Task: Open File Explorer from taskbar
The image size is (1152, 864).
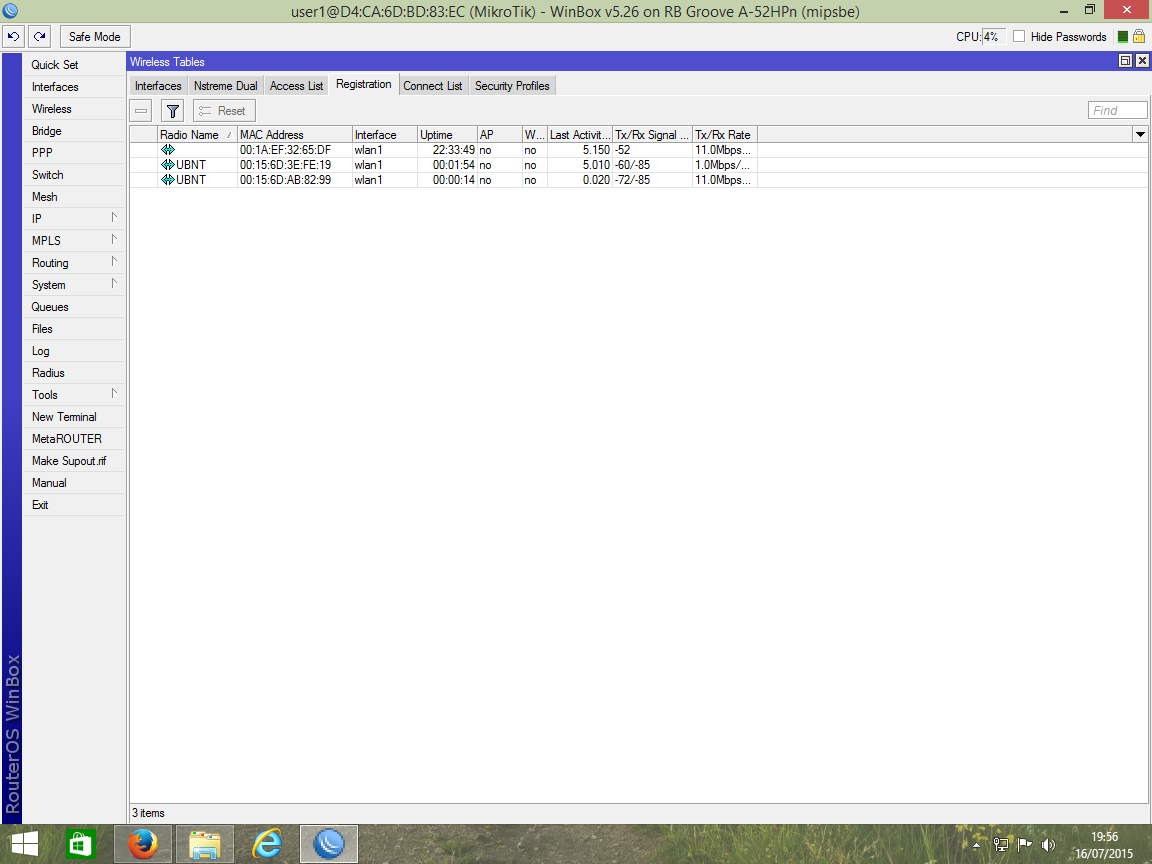Action: [x=205, y=844]
